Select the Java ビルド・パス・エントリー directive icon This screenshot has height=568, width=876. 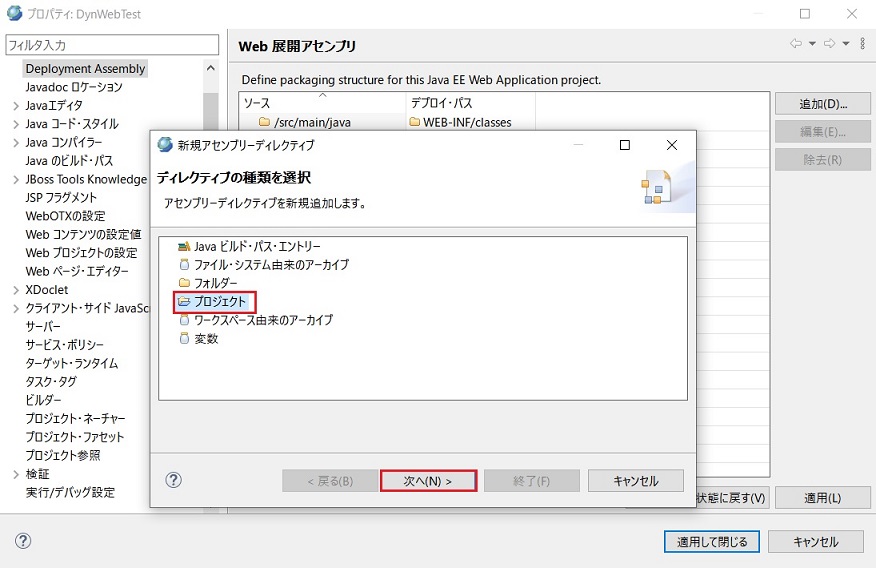click(x=184, y=246)
